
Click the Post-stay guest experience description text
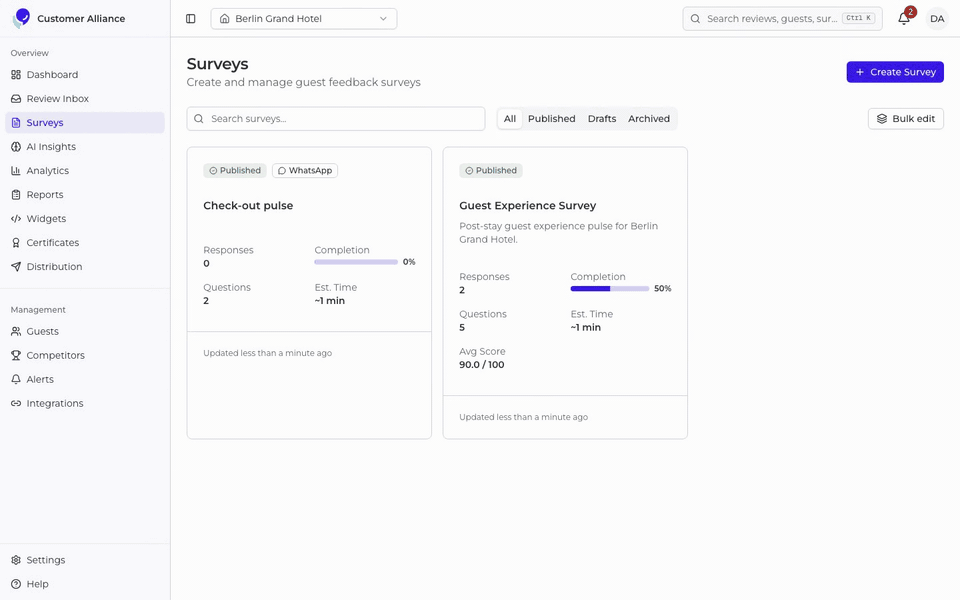[x=558, y=233]
